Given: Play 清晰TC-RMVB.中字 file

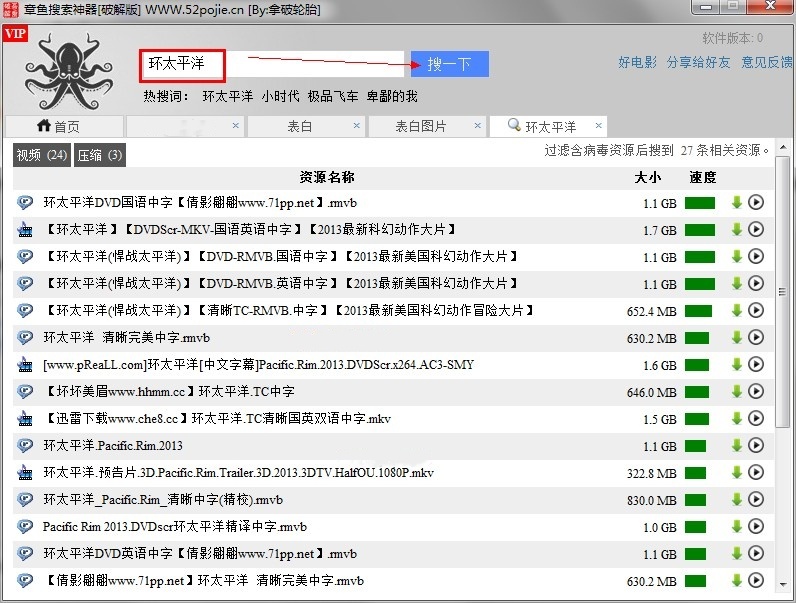Looking at the screenshot, I should [x=756, y=310].
